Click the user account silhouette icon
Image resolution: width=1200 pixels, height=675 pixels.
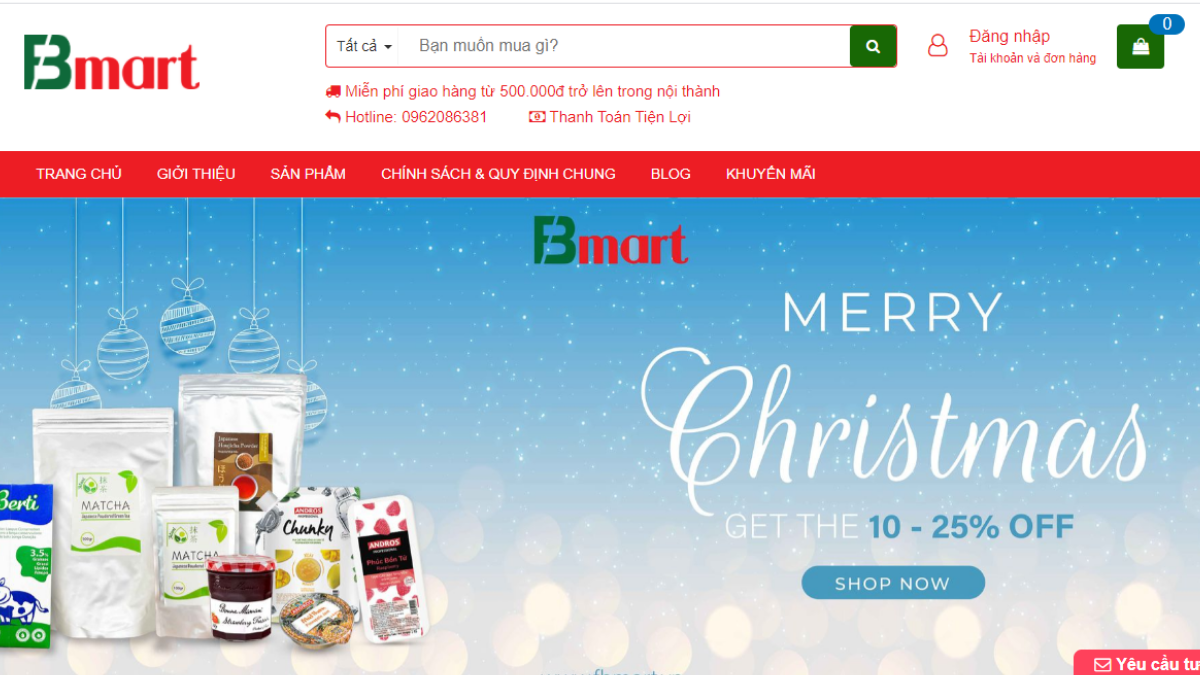coord(938,46)
